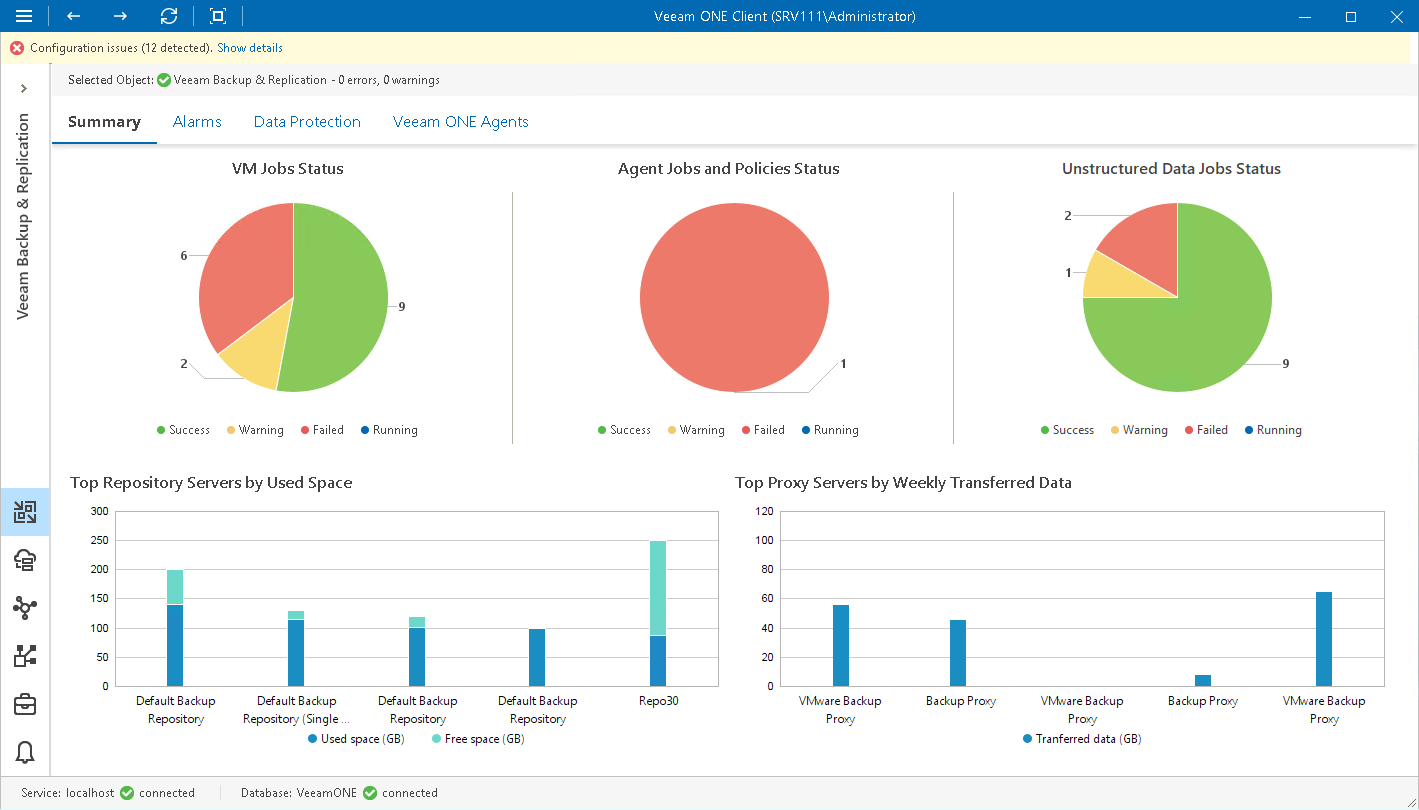Screen dimensions: 1419x810
Task: Navigate forward using the forward arrow
Action: [119, 16]
